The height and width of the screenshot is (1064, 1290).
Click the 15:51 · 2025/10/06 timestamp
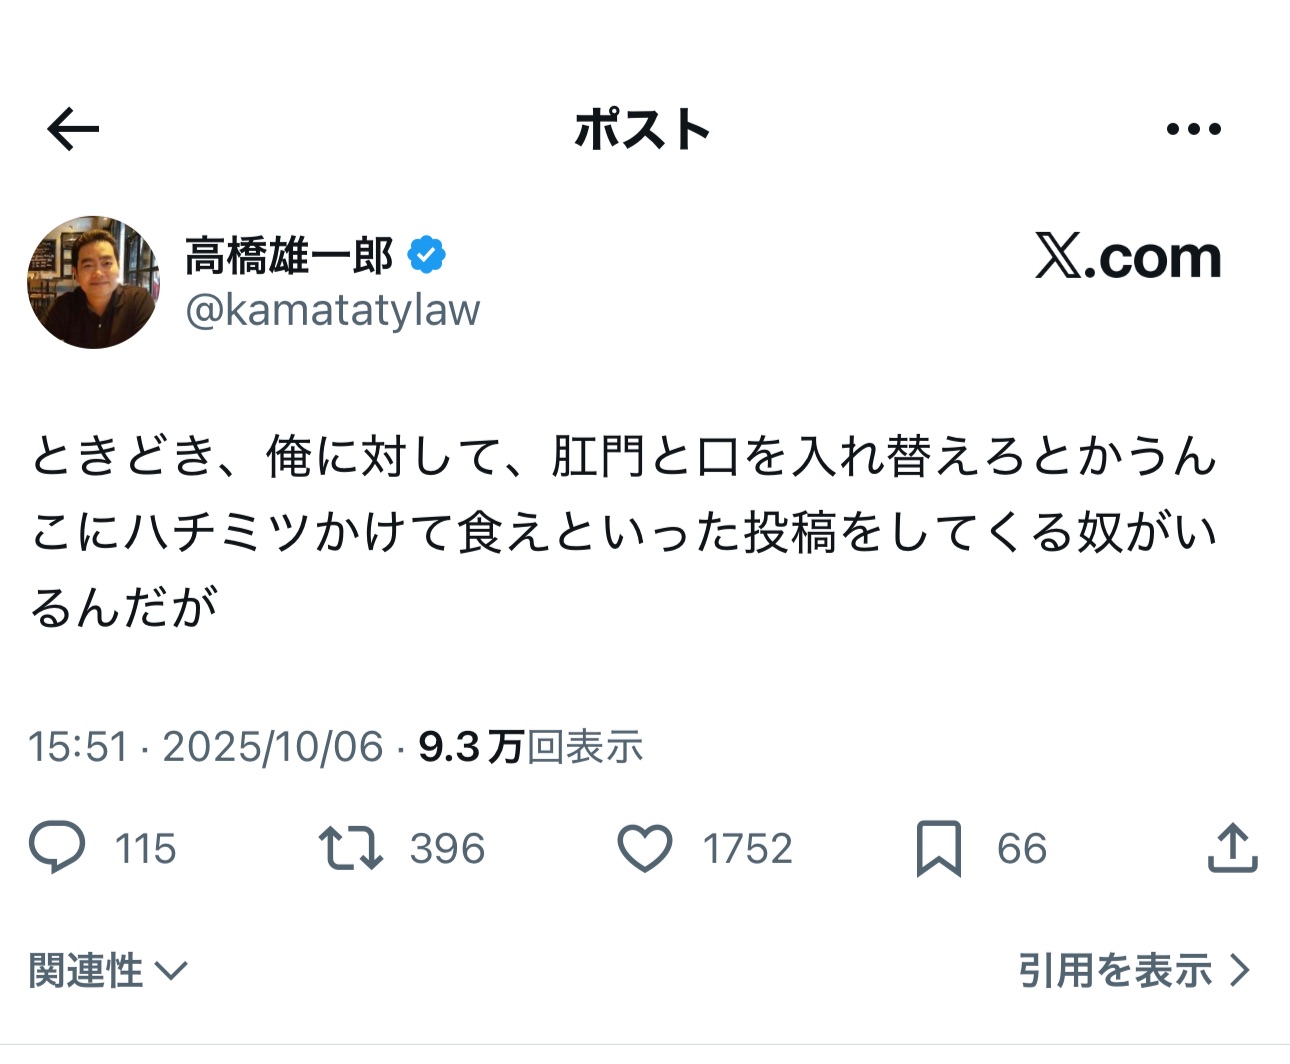point(205,747)
